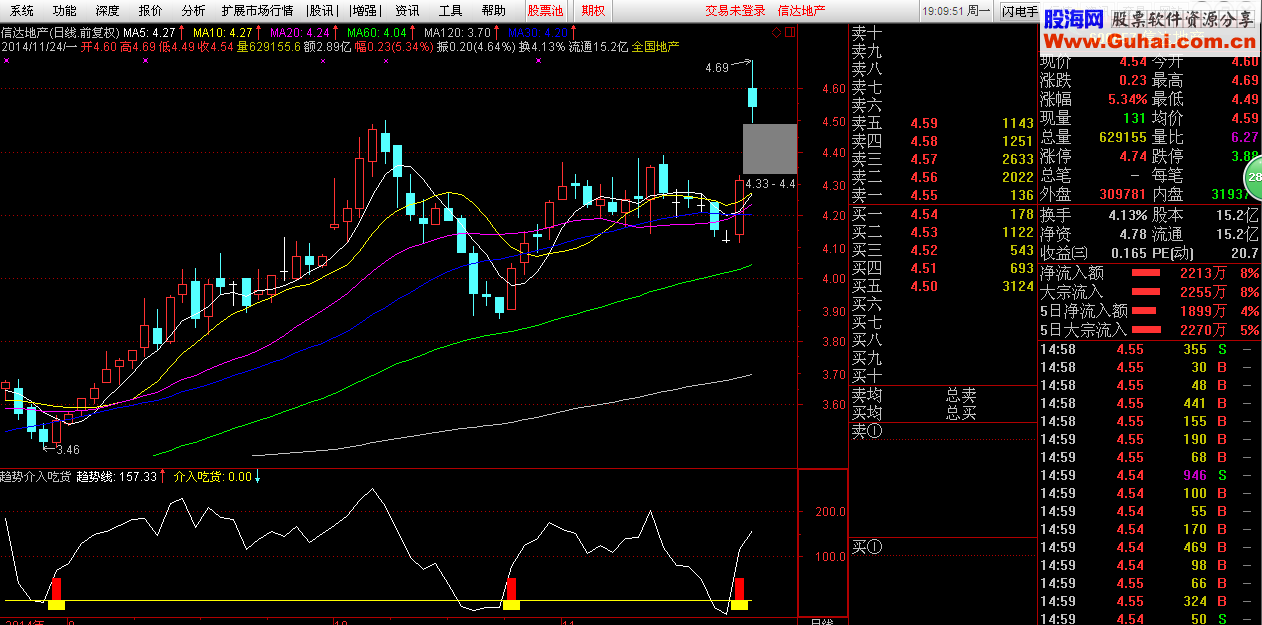Image resolution: width=1262 pixels, height=625 pixels.
Task: Open the 功能 menu
Action: coord(65,11)
